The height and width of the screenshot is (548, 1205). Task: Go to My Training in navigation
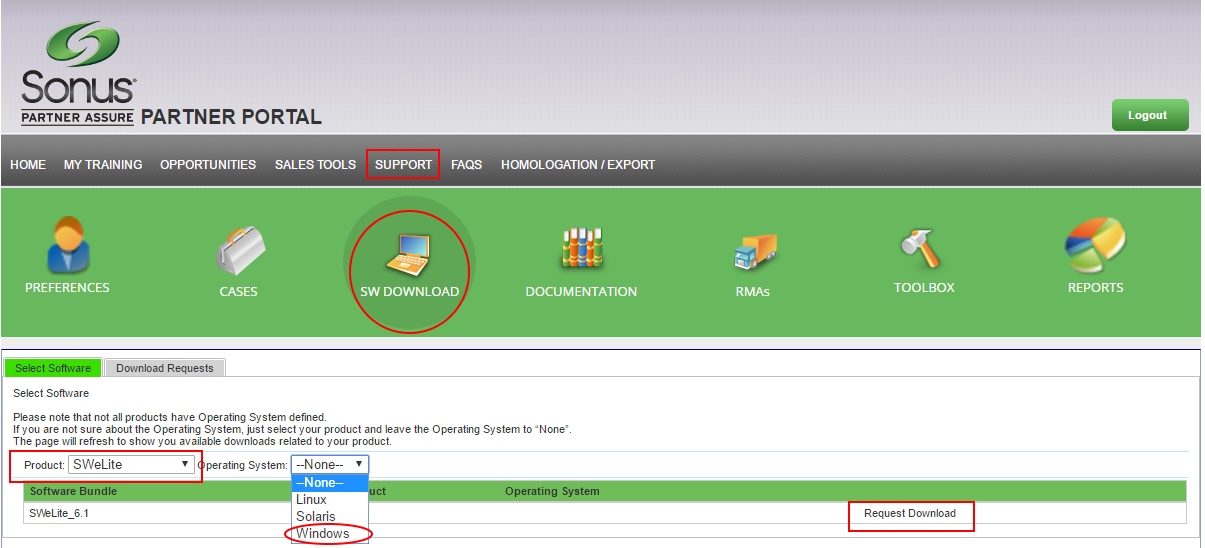(x=103, y=165)
